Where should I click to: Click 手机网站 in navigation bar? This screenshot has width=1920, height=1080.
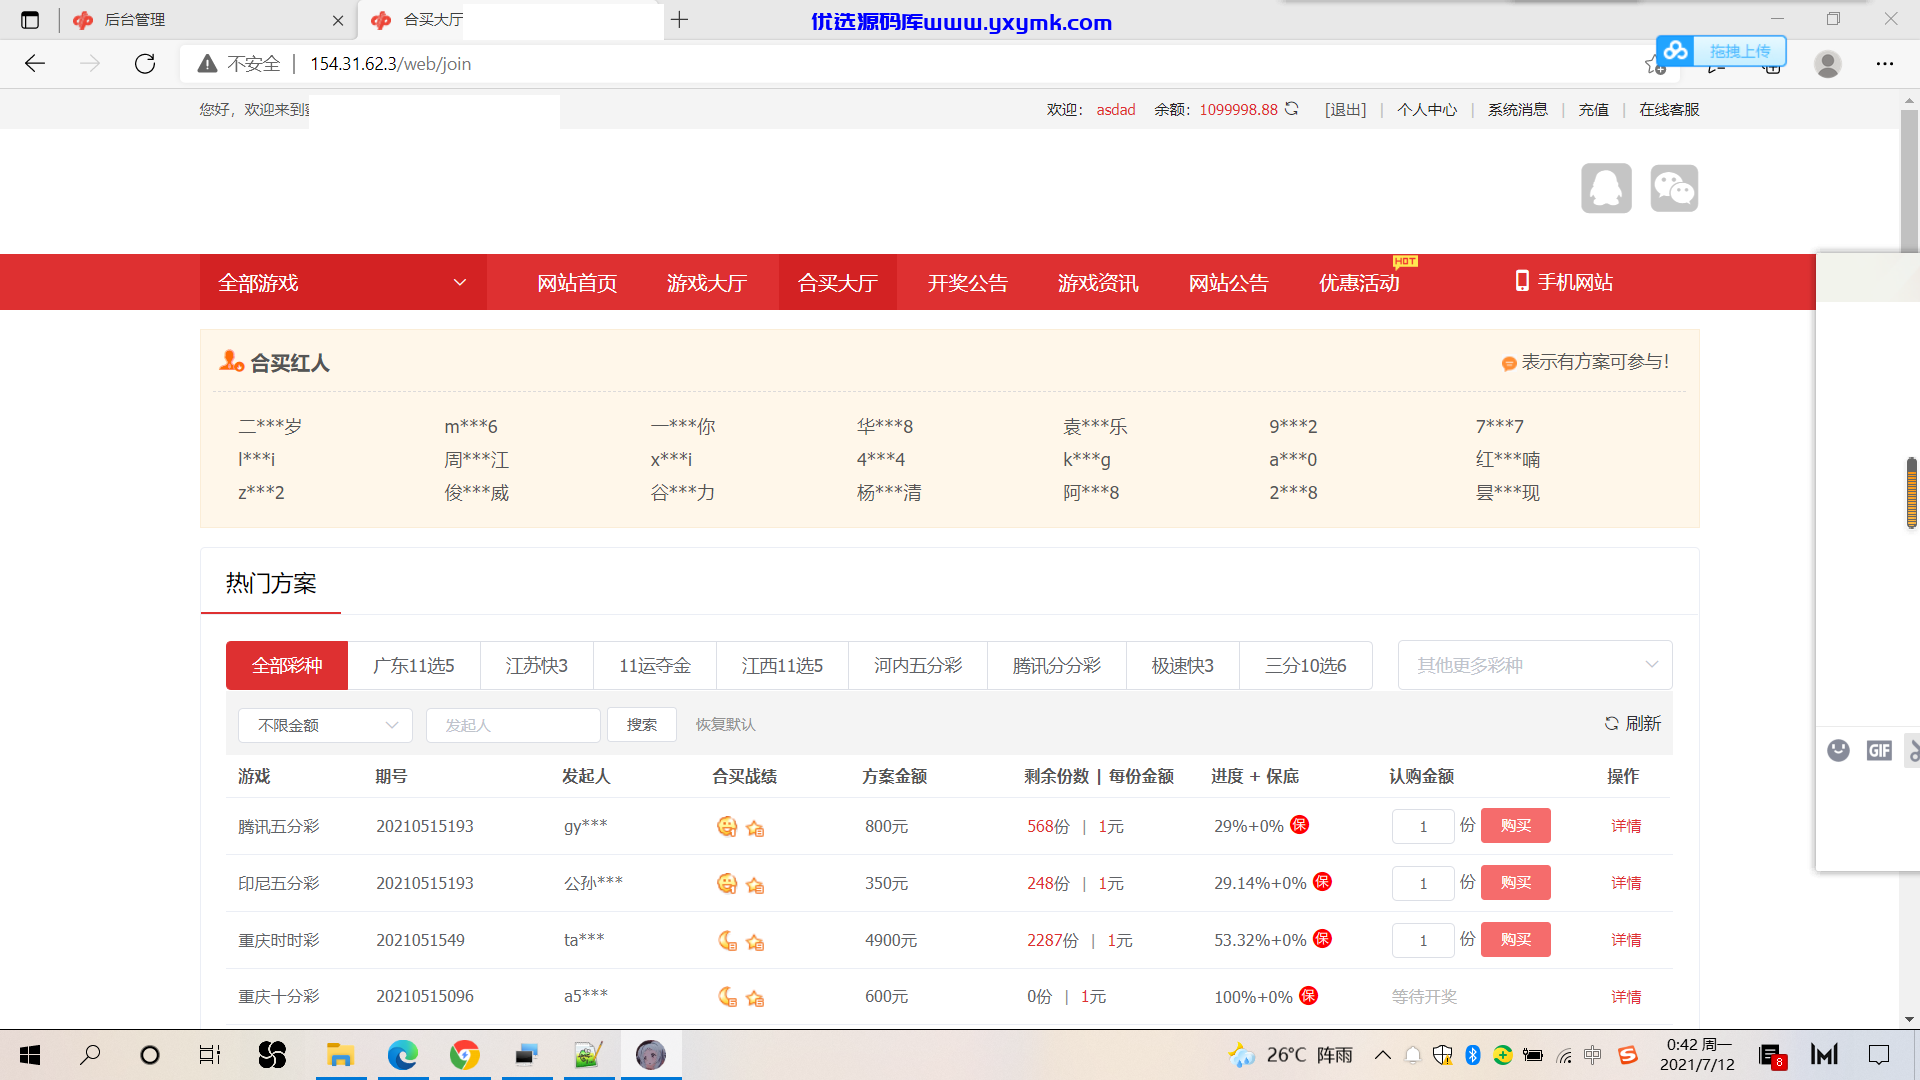click(x=1564, y=282)
